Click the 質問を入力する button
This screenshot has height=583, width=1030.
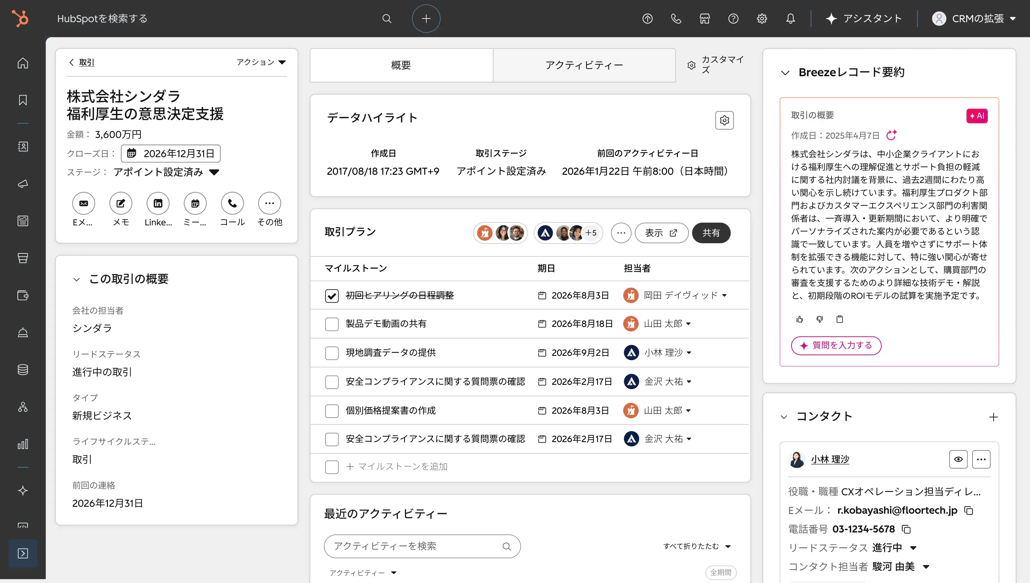(x=836, y=345)
